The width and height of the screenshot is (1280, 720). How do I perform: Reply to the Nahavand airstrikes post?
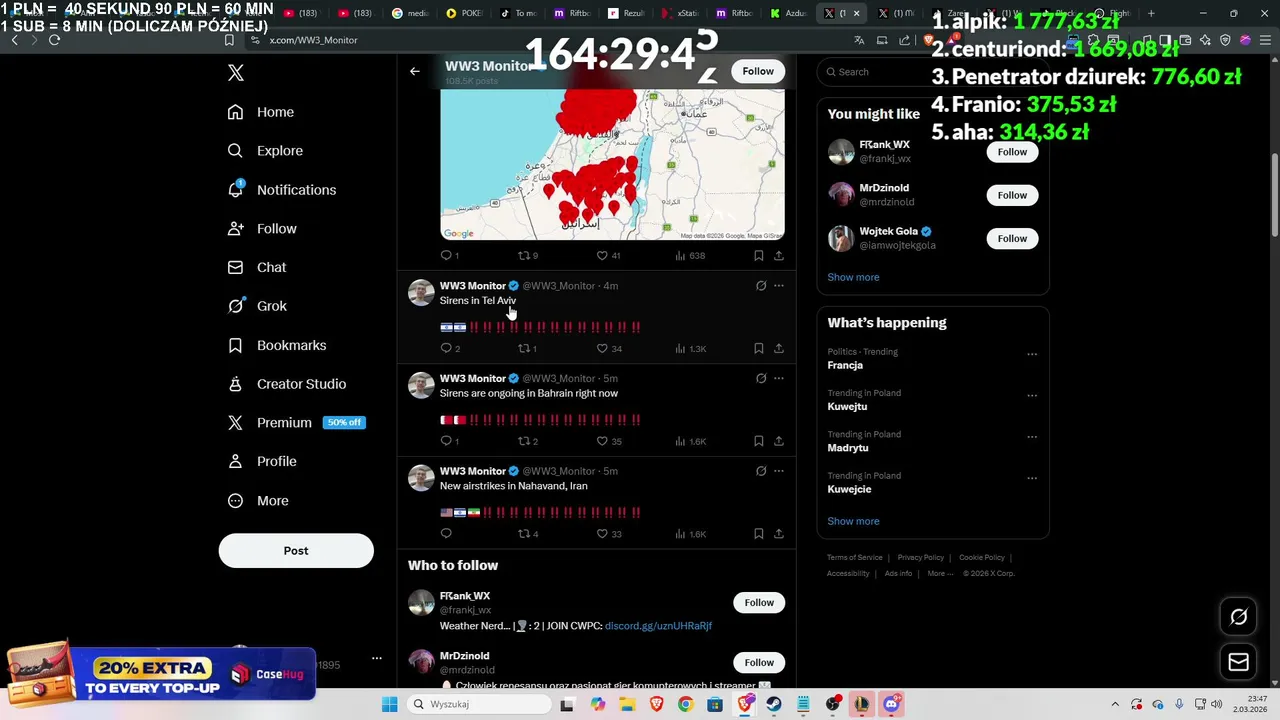pyautogui.click(x=446, y=534)
